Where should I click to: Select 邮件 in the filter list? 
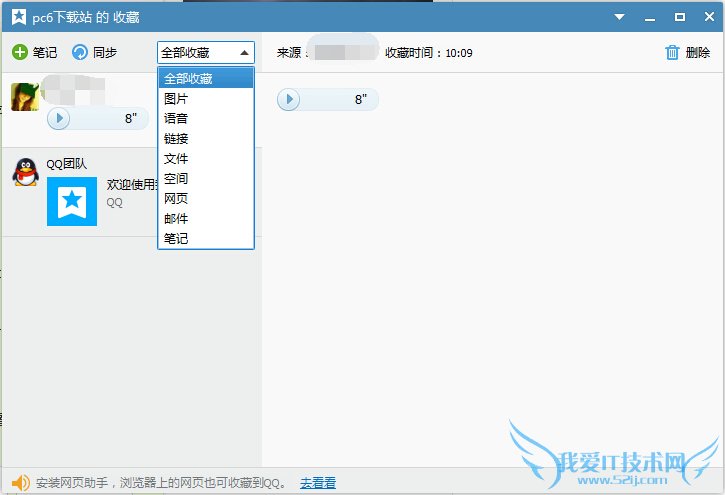(206, 218)
